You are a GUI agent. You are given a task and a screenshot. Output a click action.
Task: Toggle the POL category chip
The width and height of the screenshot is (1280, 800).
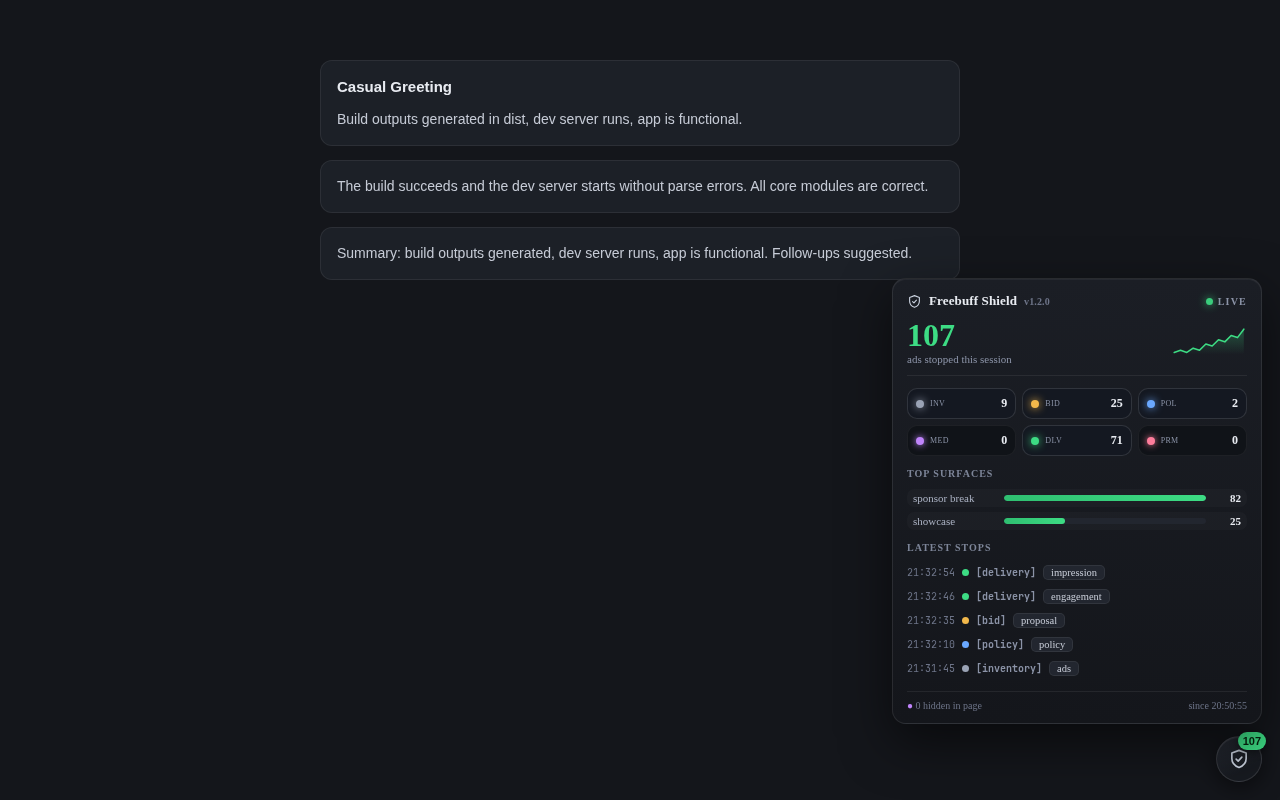pos(1192,403)
